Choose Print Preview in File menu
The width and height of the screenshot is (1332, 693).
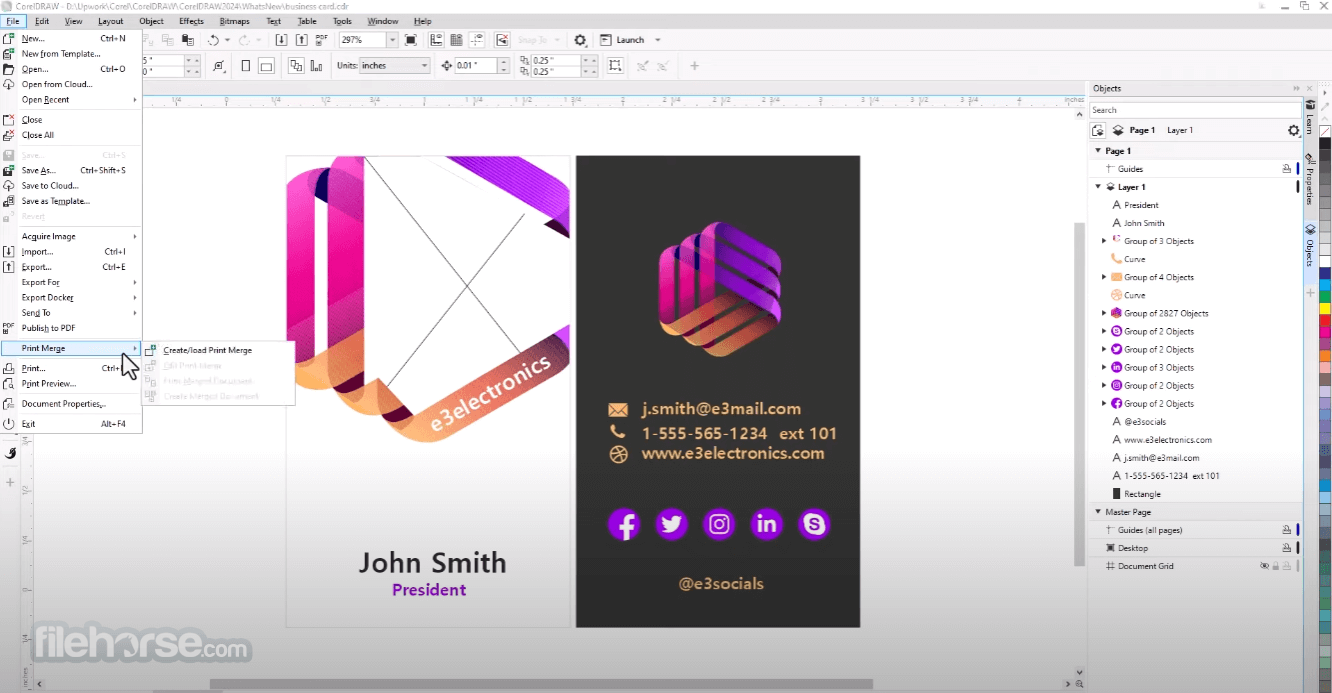tap(70, 384)
